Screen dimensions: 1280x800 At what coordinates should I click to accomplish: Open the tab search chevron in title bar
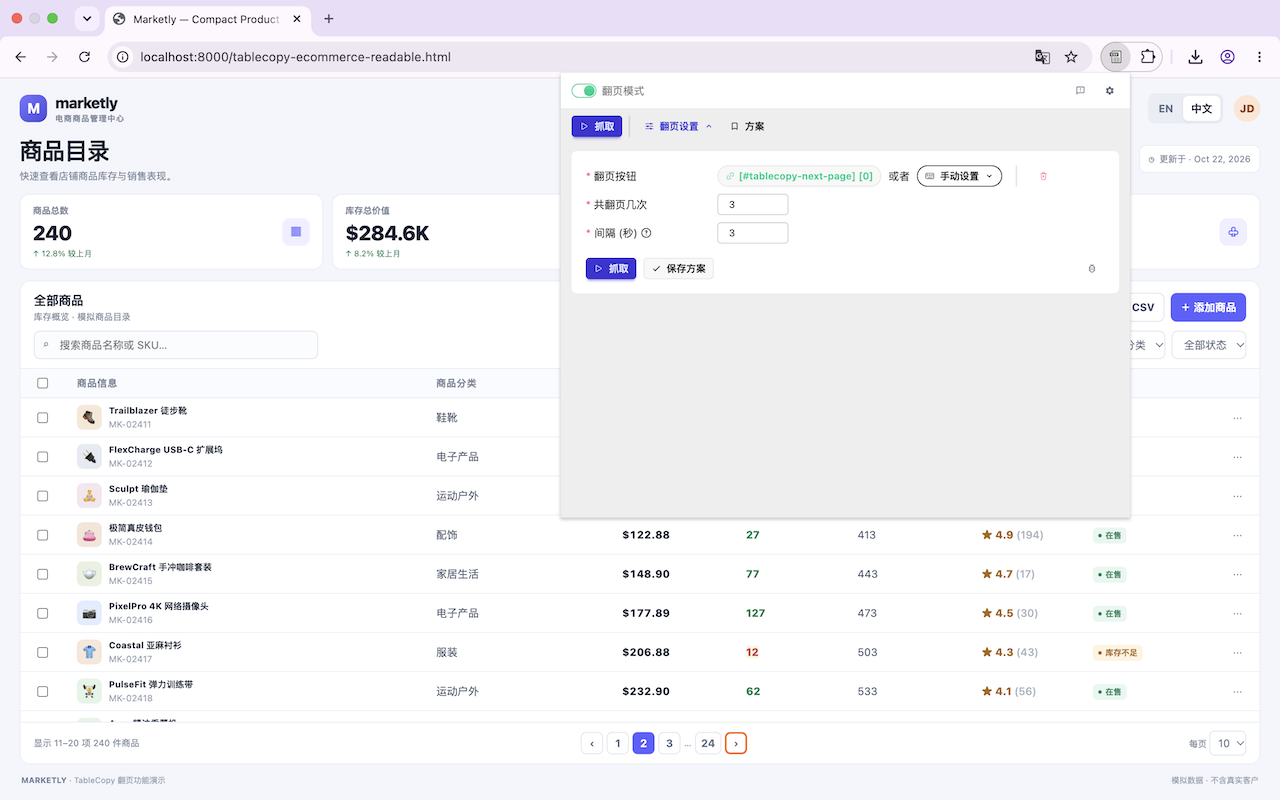click(x=87, y=19)
